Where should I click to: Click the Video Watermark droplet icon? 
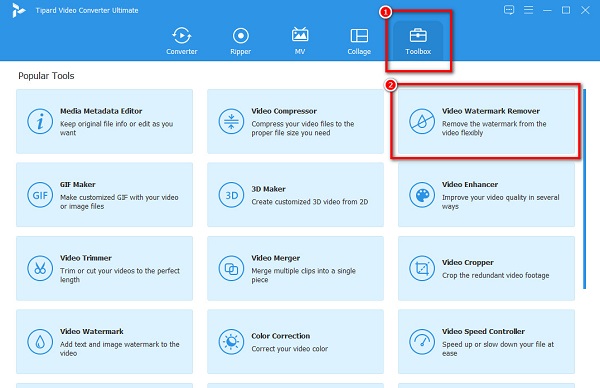tap(40, 342)
